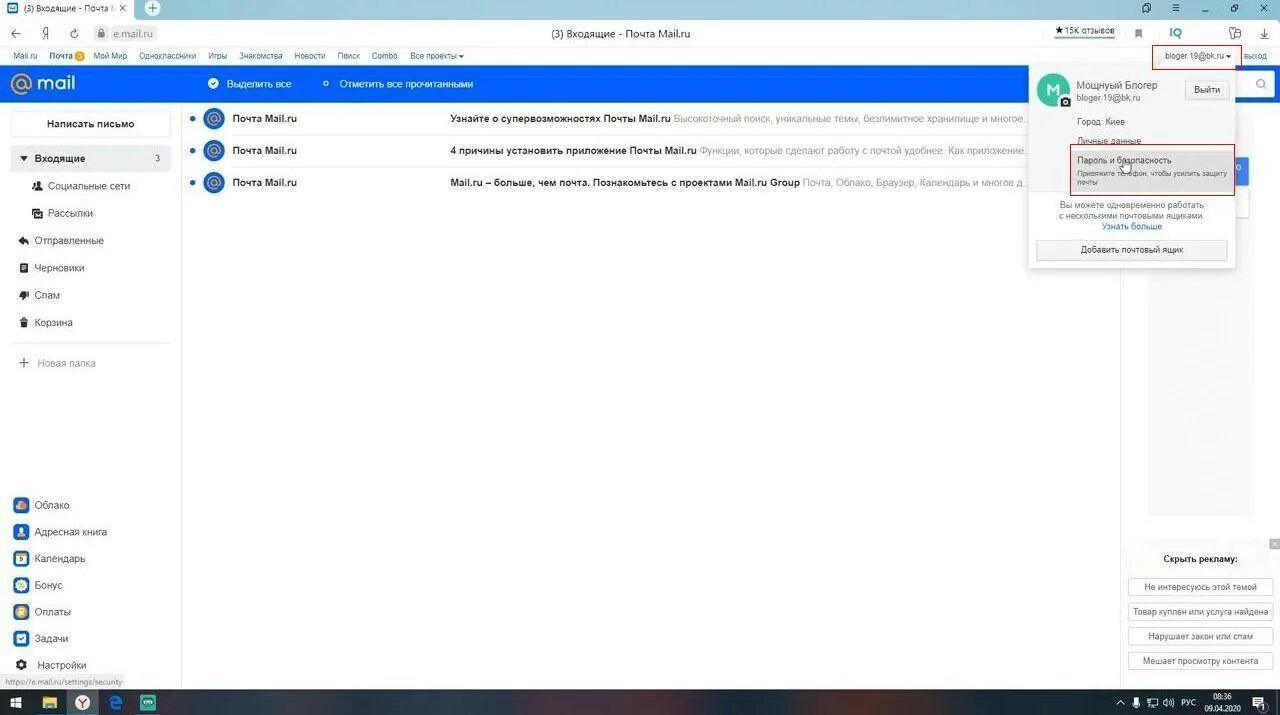Click Отметить все прочитанными

(397, 84)
